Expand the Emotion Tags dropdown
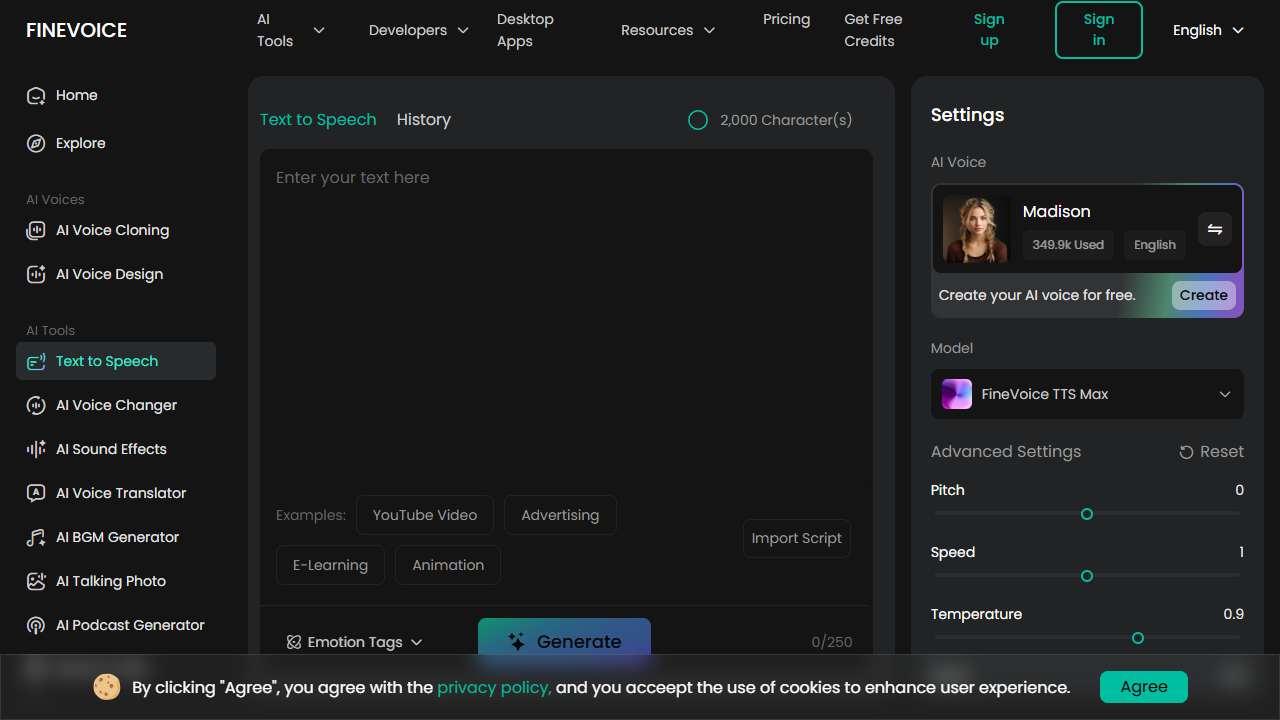The image size is (1280, 720). pyautogui.click(x=355, y=642)
